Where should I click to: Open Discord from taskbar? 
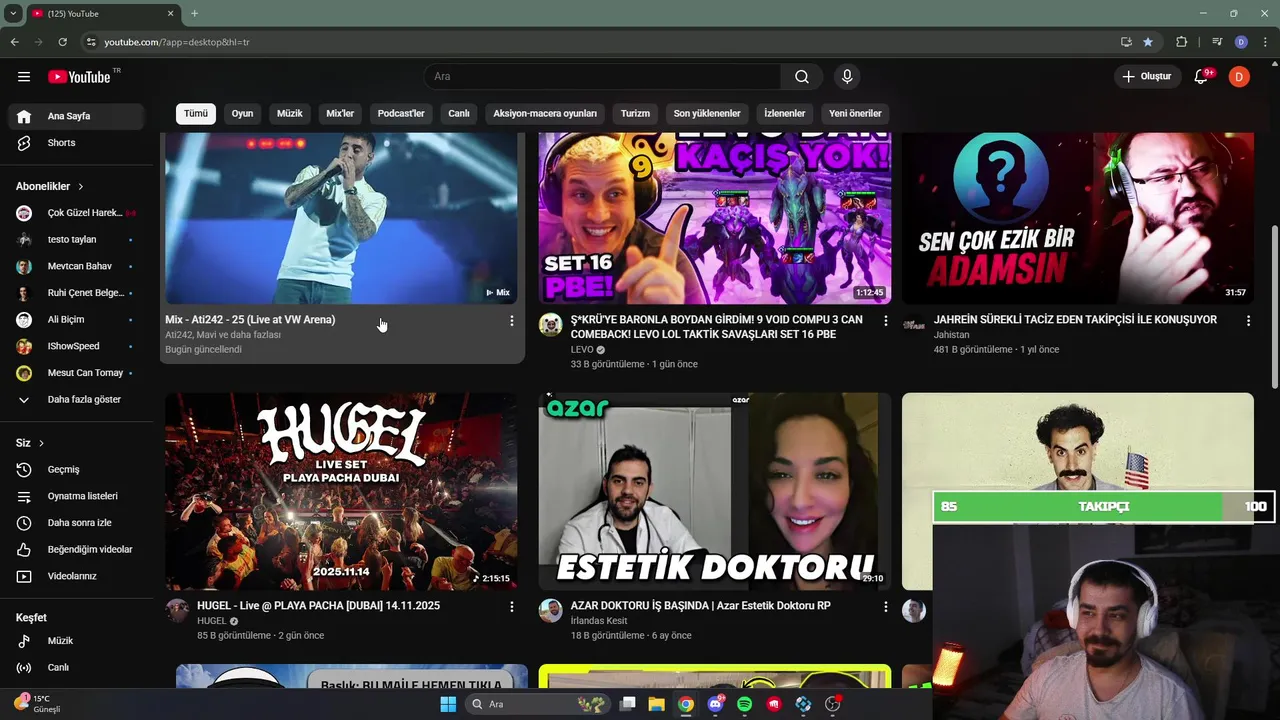(x=715, y=704)
